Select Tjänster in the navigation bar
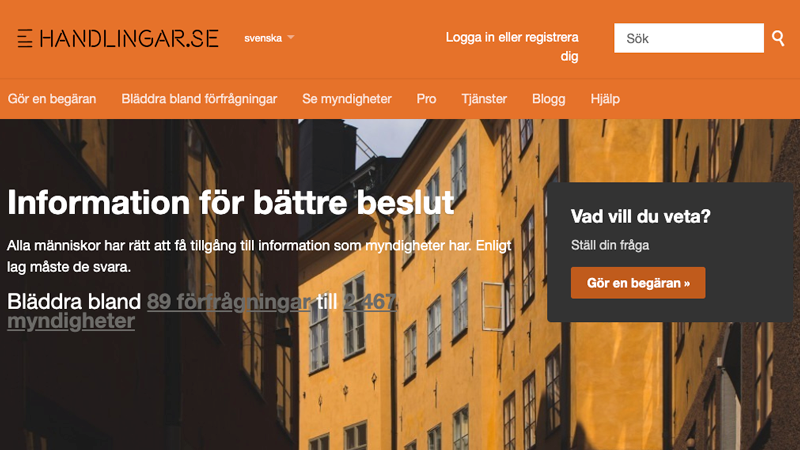This screenshot has width=800, height=450. (x=484, y=99)
